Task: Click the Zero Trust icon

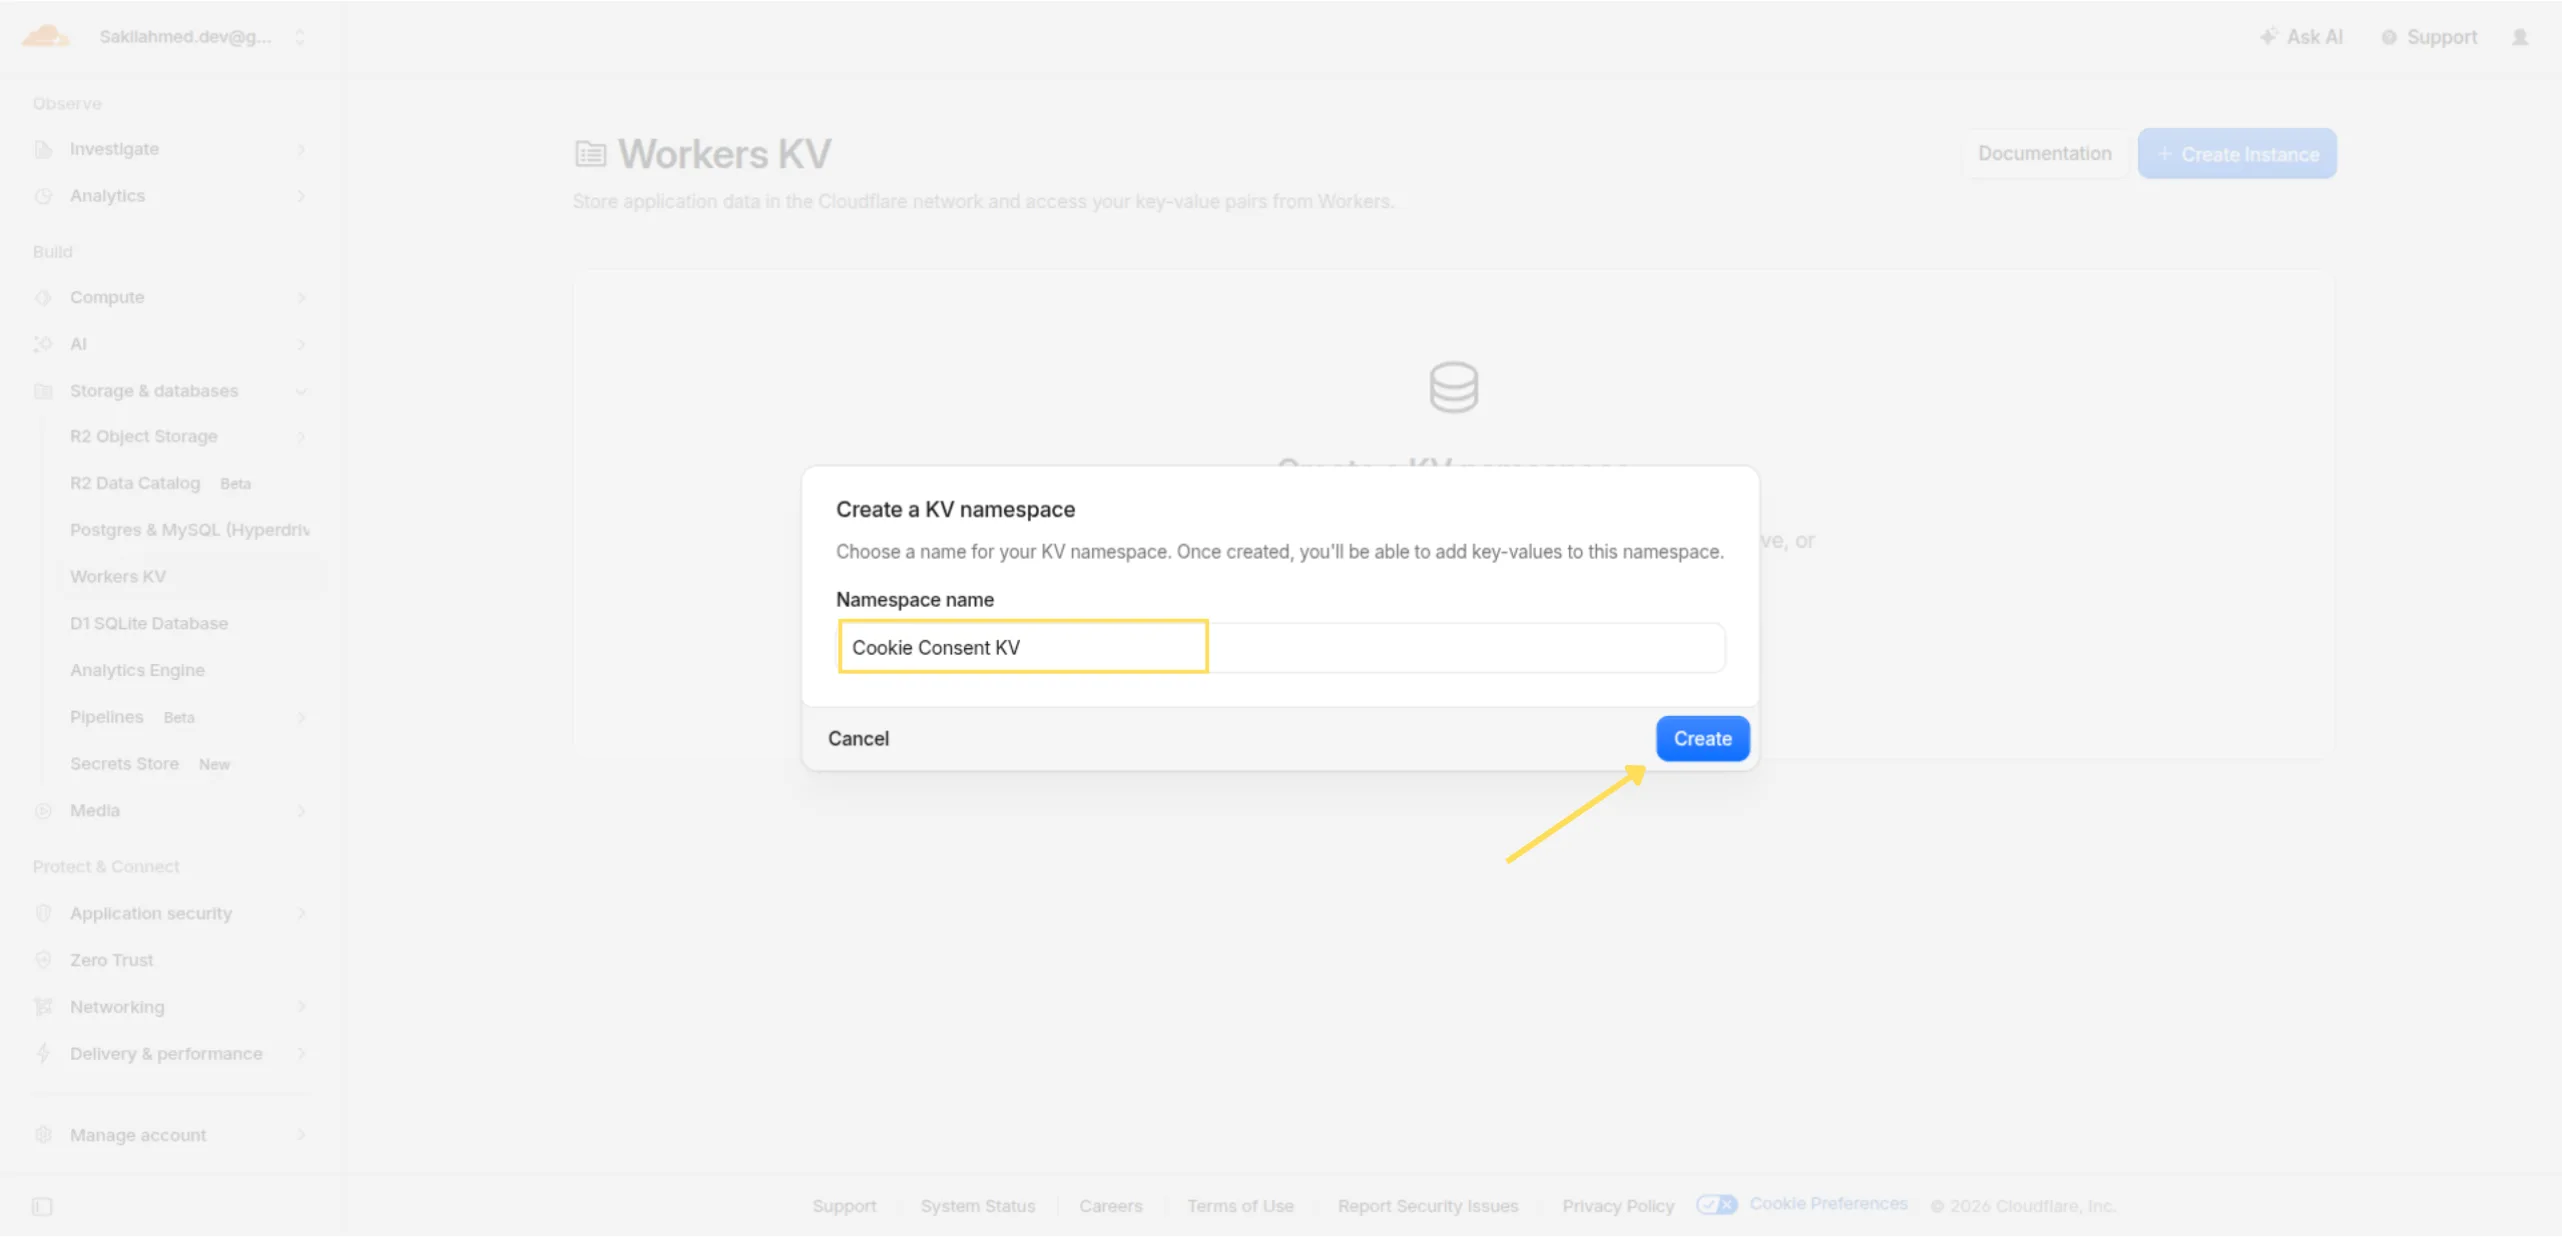Action: [43, 960]
